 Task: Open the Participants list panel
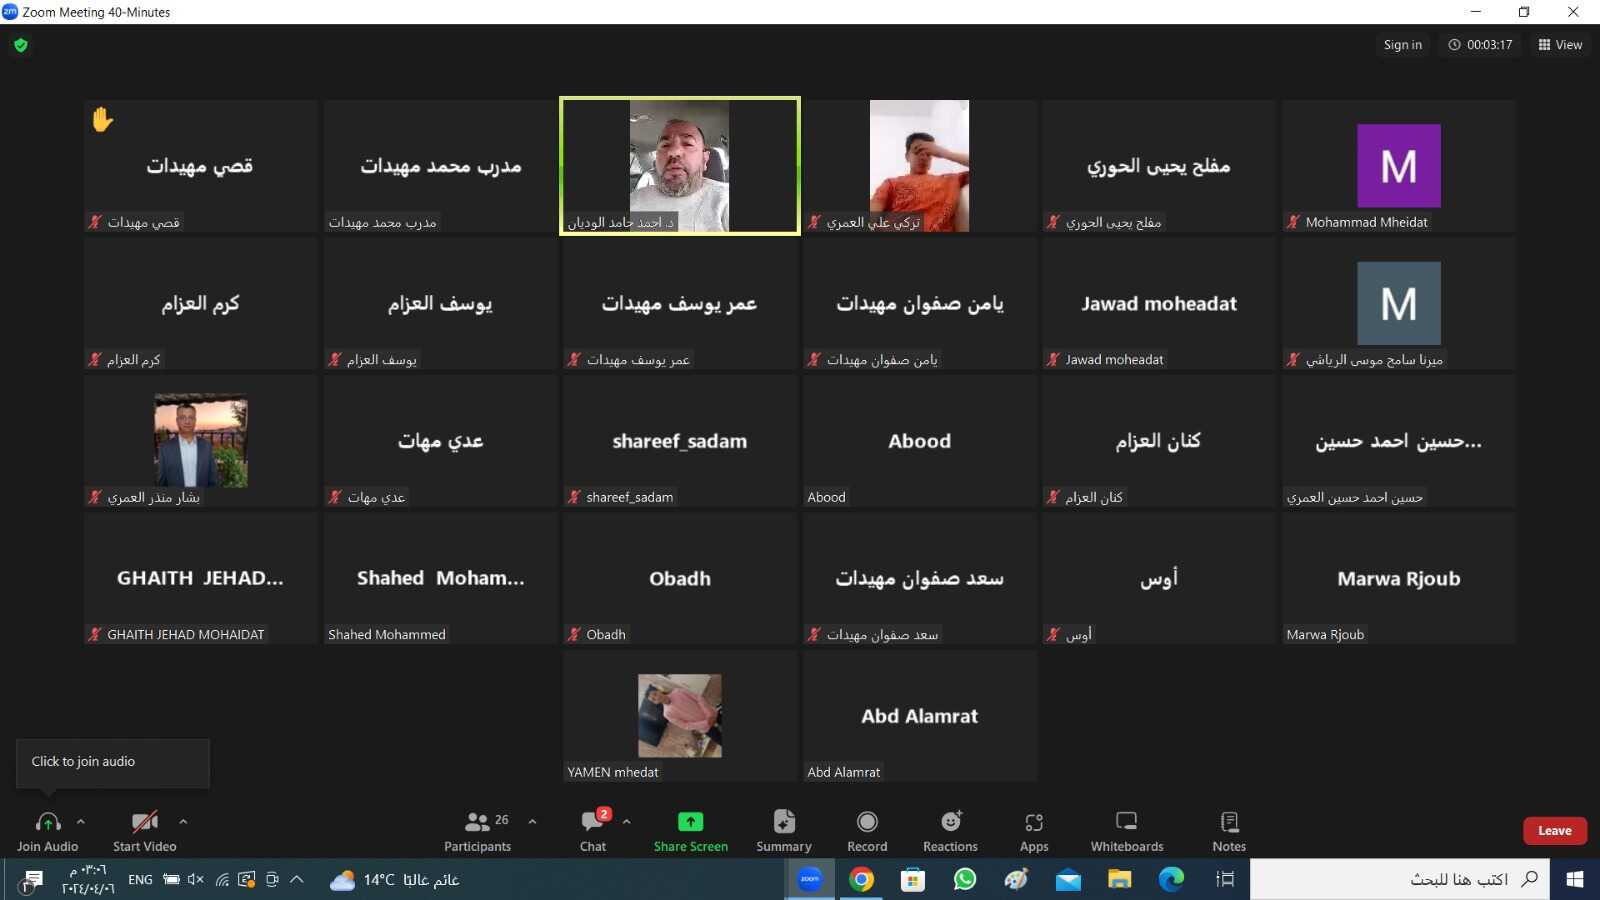(x=478, y=830)
